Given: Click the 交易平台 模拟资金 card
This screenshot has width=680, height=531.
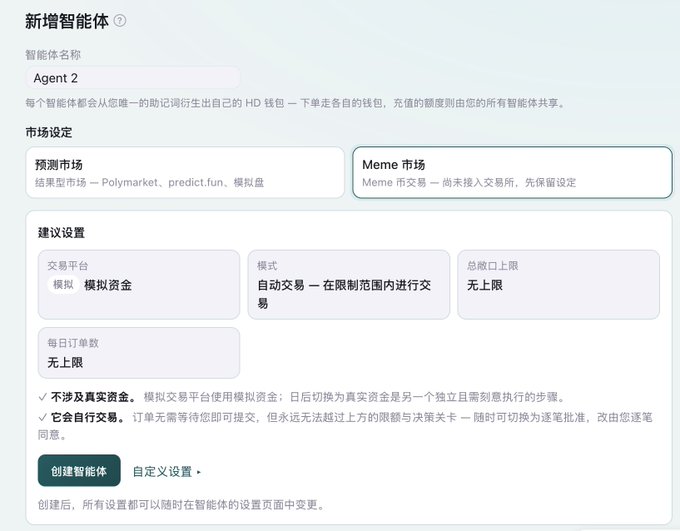Looking at the screenshot, I should click(139, 285).
